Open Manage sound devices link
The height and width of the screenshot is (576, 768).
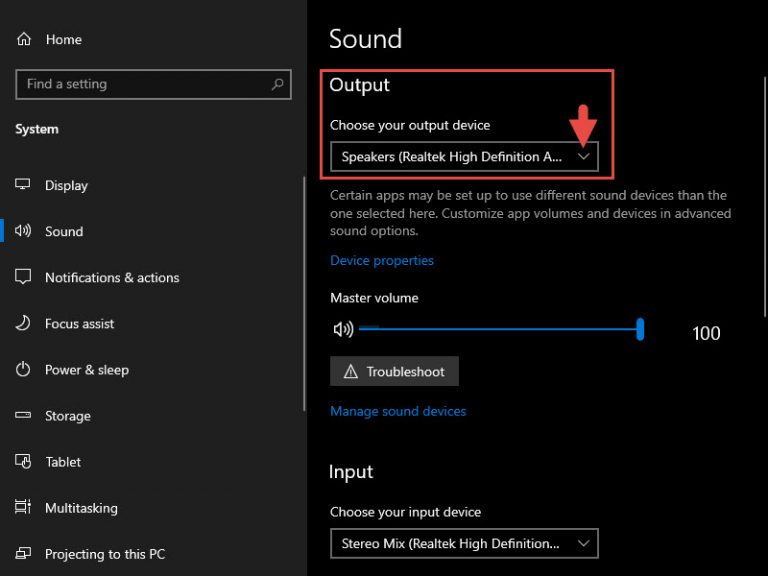tap(398, 411)
